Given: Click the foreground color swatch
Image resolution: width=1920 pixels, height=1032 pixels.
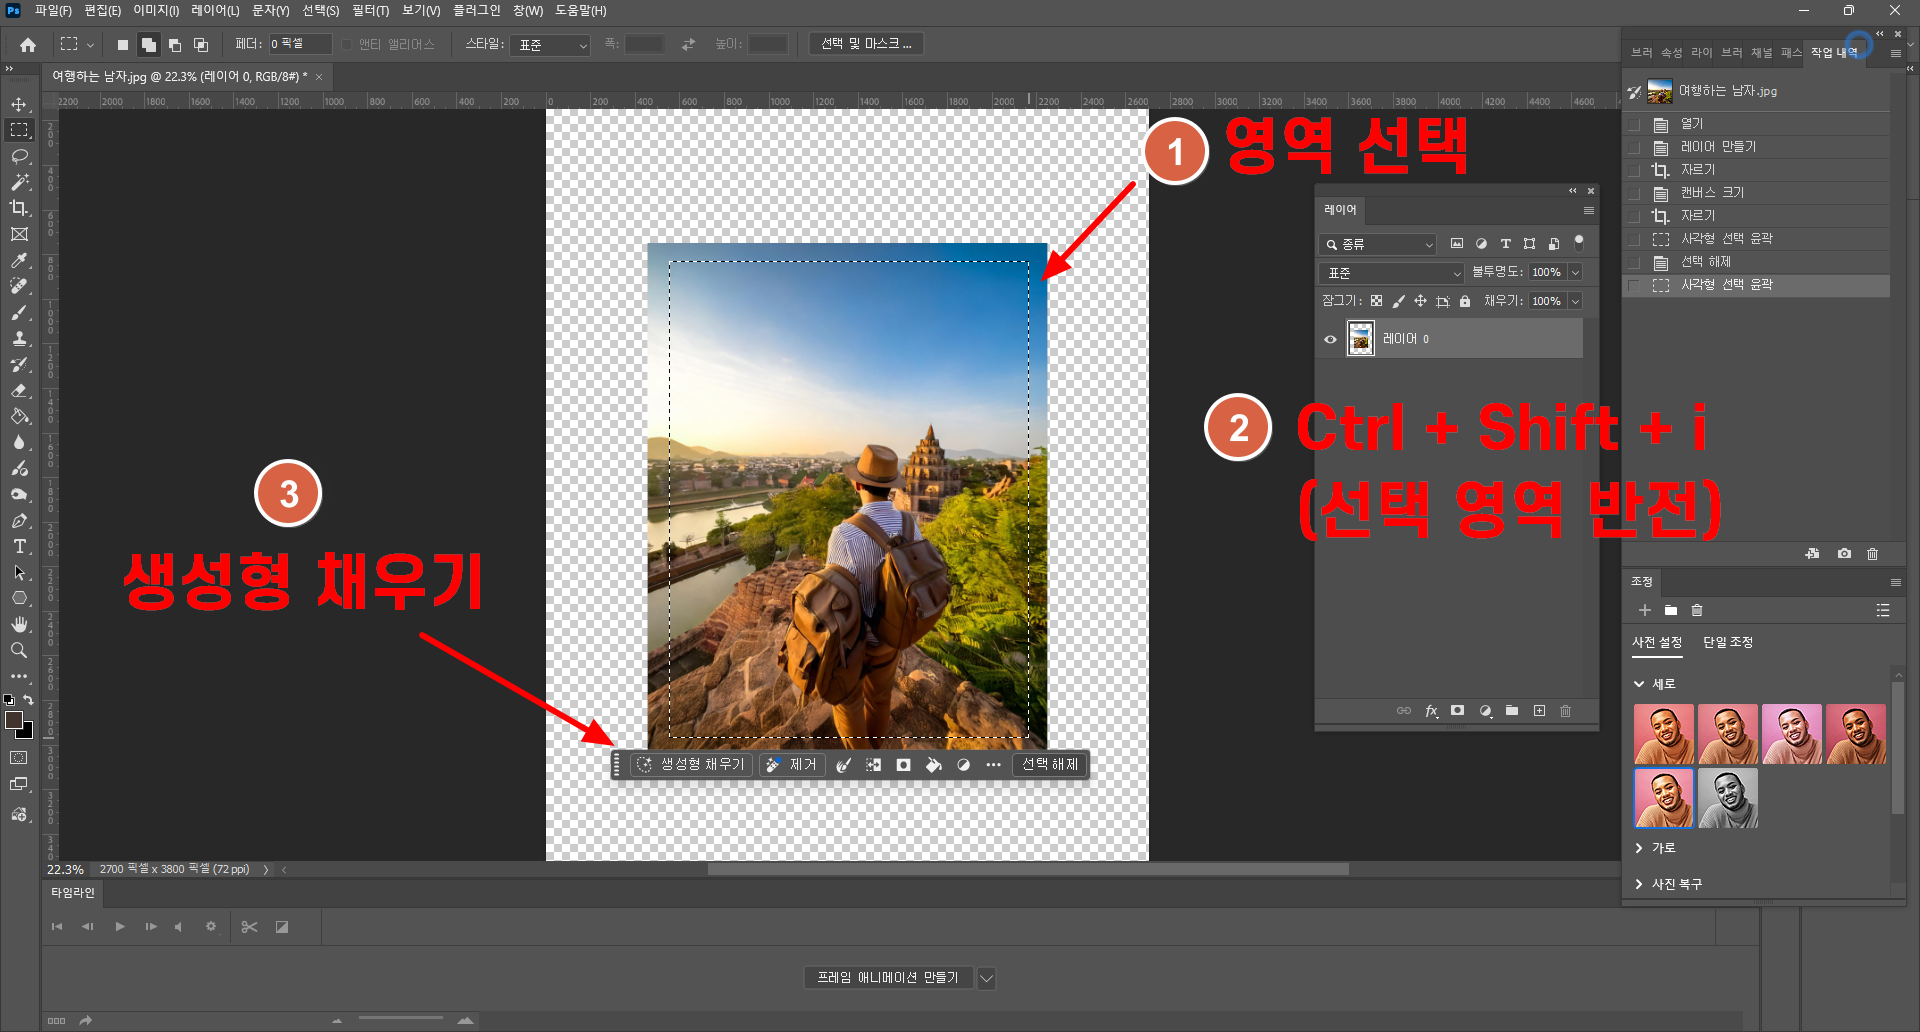Looking at the screenshot, I should point(14,720).
